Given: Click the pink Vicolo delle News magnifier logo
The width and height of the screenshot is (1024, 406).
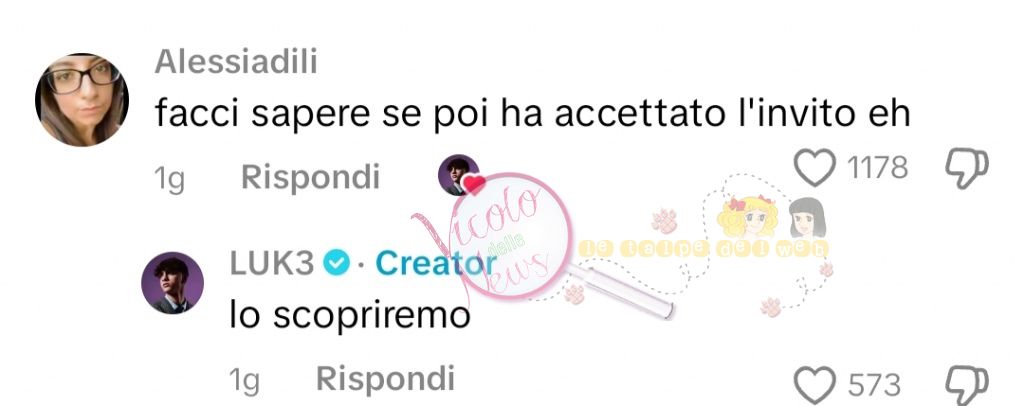Looking at the screenshot, I should [516, 238].
